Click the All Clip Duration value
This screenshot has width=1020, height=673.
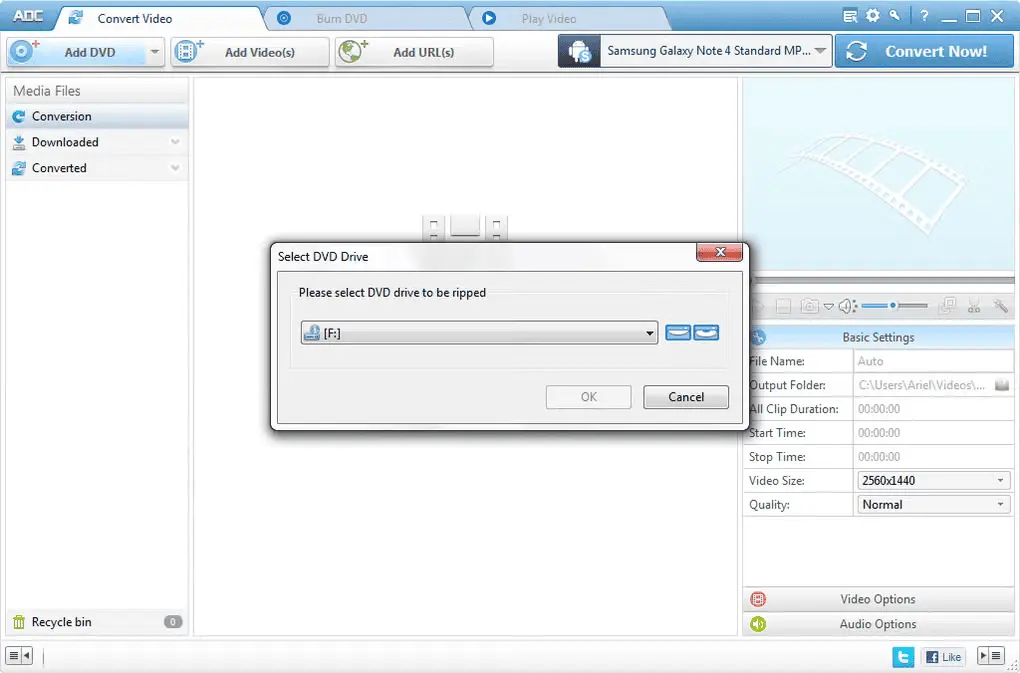tap(933, 409)
